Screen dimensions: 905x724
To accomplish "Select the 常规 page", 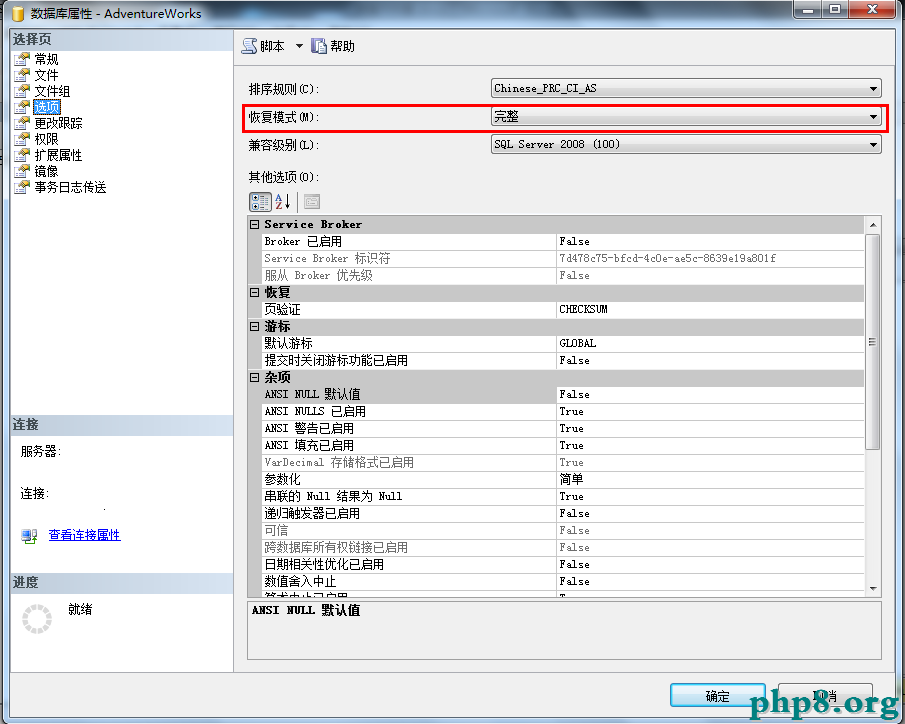I will tap(46, 59).
